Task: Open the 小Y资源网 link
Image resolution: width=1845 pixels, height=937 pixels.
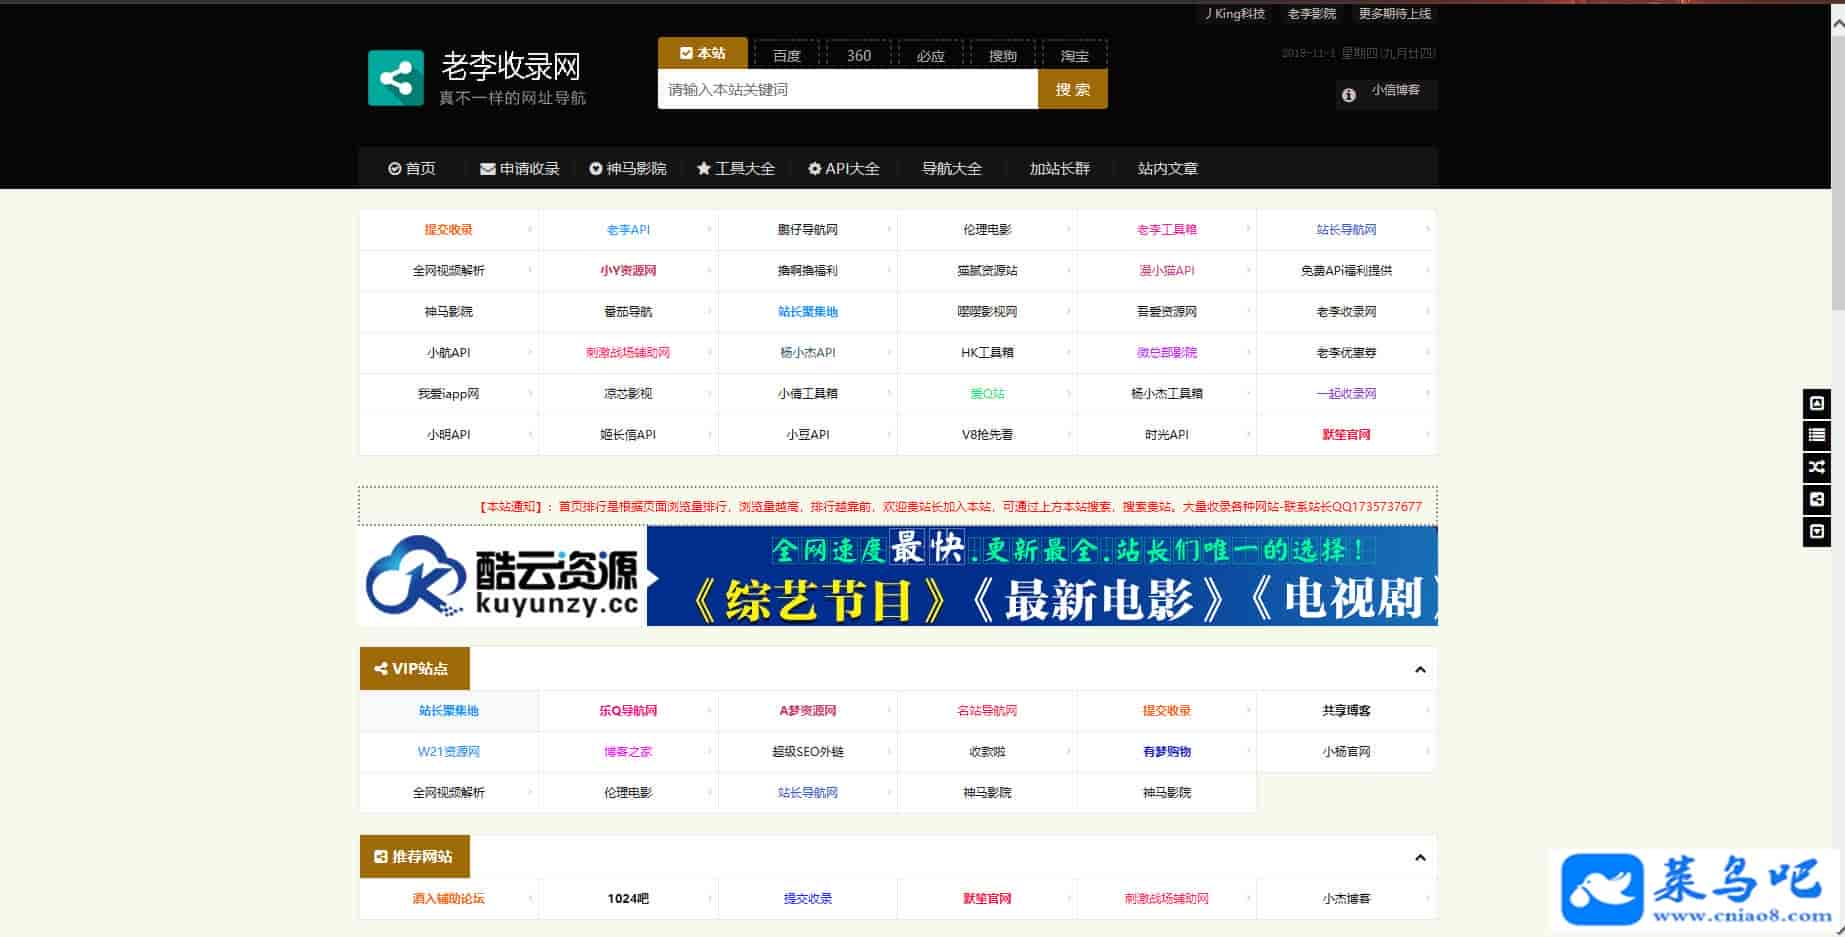Action: 628,271
